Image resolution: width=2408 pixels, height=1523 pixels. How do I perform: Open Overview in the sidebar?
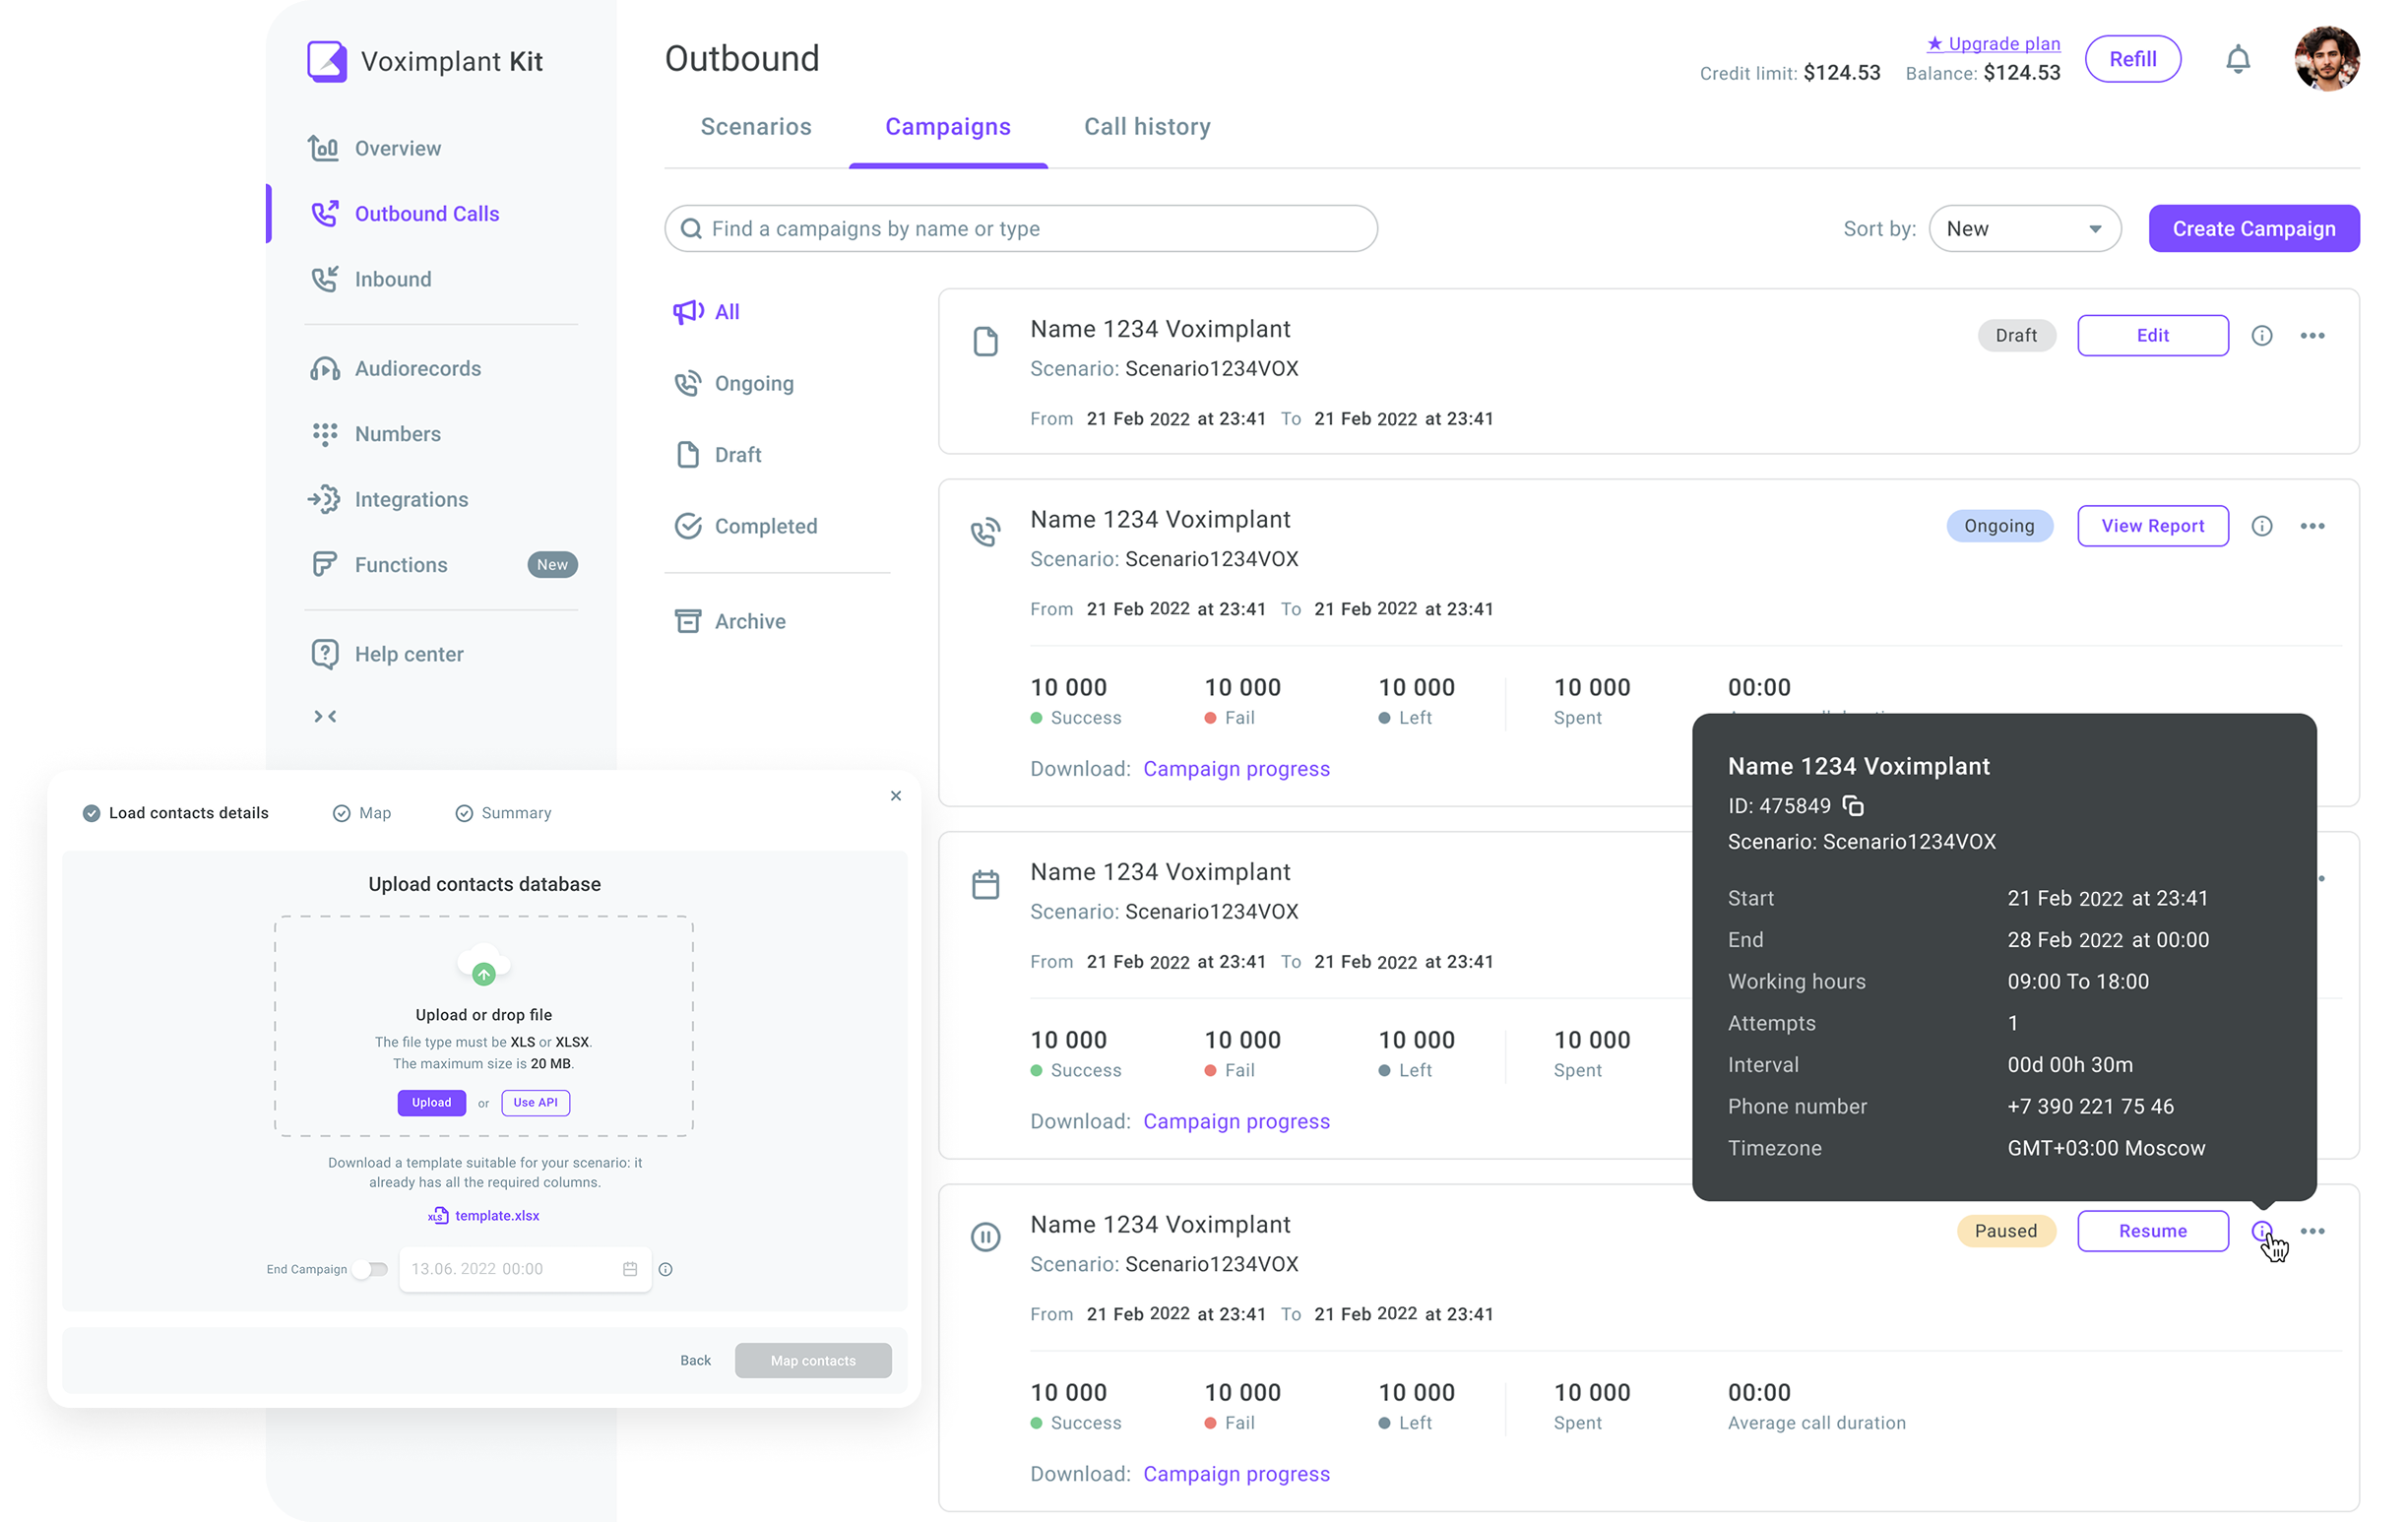click(375, 148)
